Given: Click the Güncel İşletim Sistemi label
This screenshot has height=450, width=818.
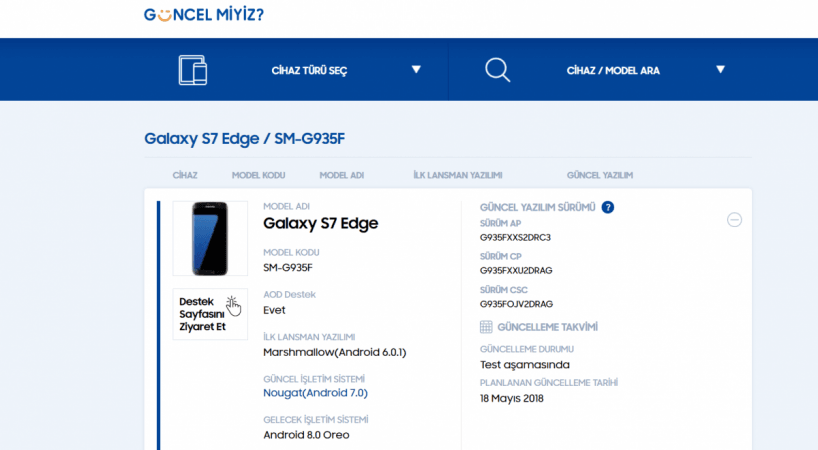Looking at the screenshot, I should coord(314,379).
